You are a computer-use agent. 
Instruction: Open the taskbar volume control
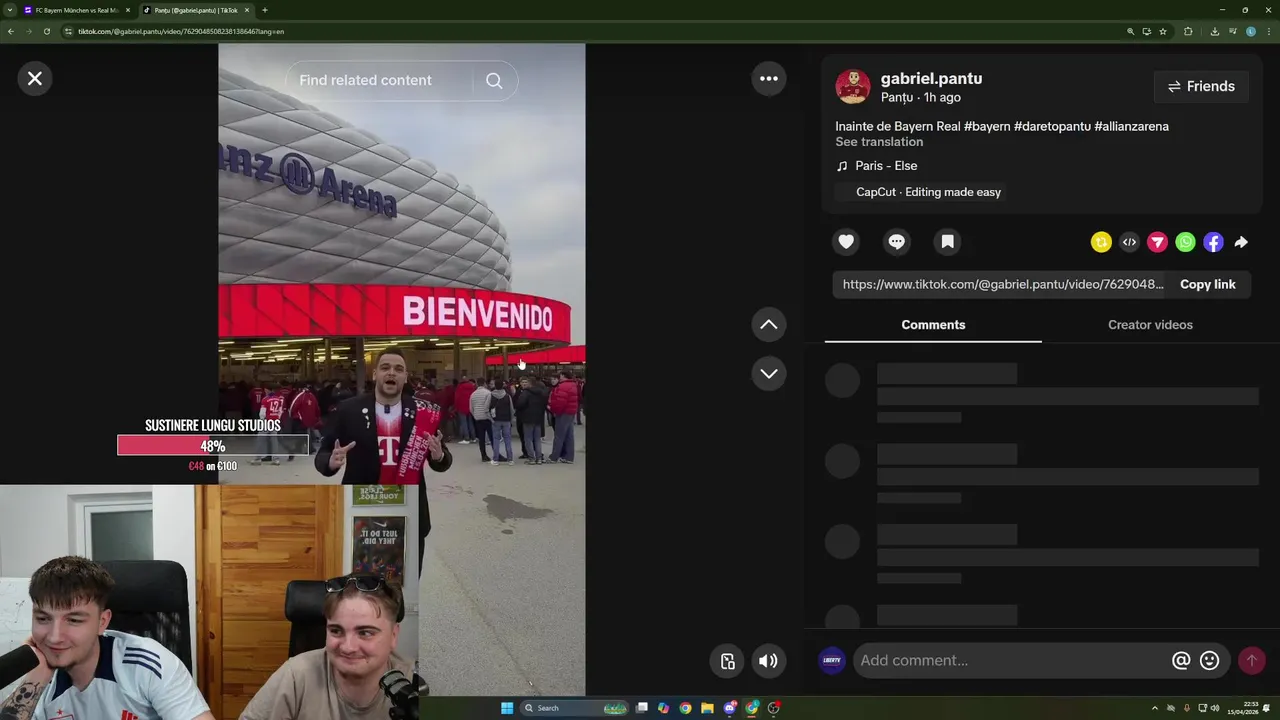click(1215, 708)
